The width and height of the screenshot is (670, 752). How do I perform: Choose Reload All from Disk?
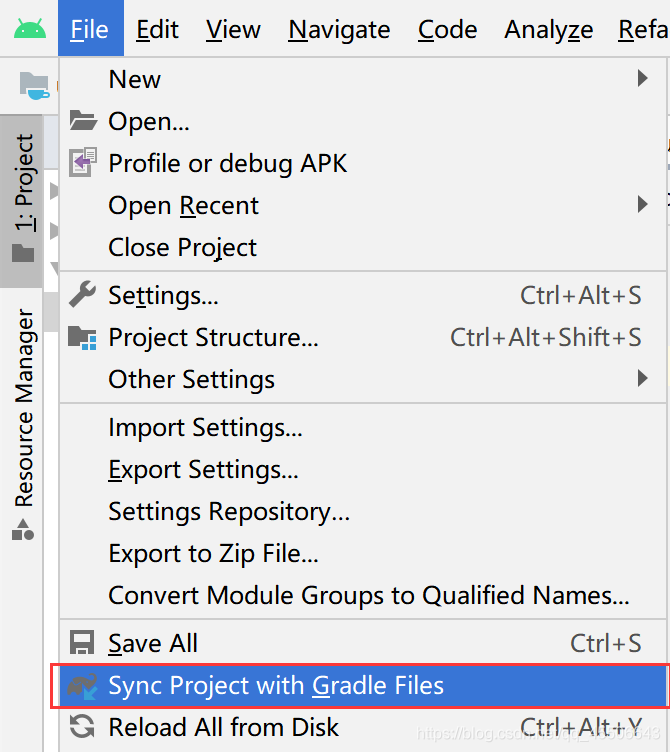363,727
